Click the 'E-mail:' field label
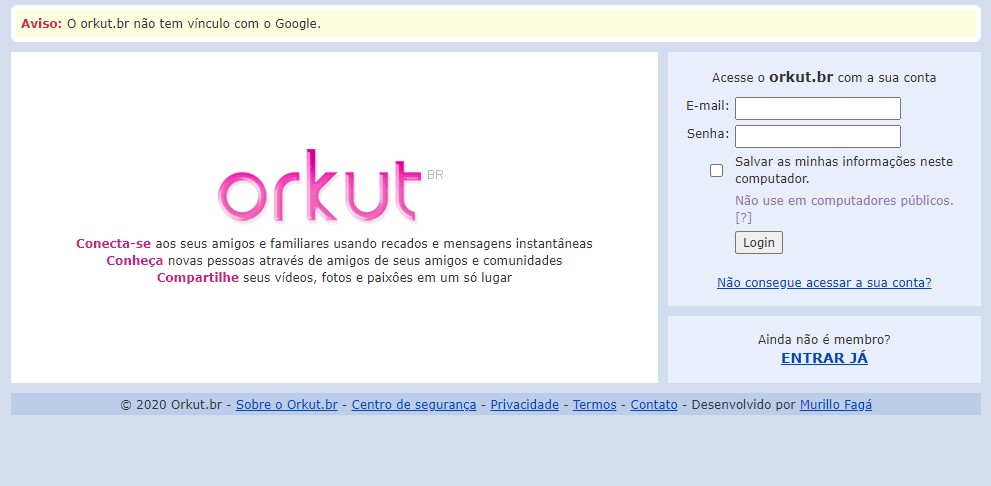The width and height of the screenshot is (991, 486). [x=707, y=106]
